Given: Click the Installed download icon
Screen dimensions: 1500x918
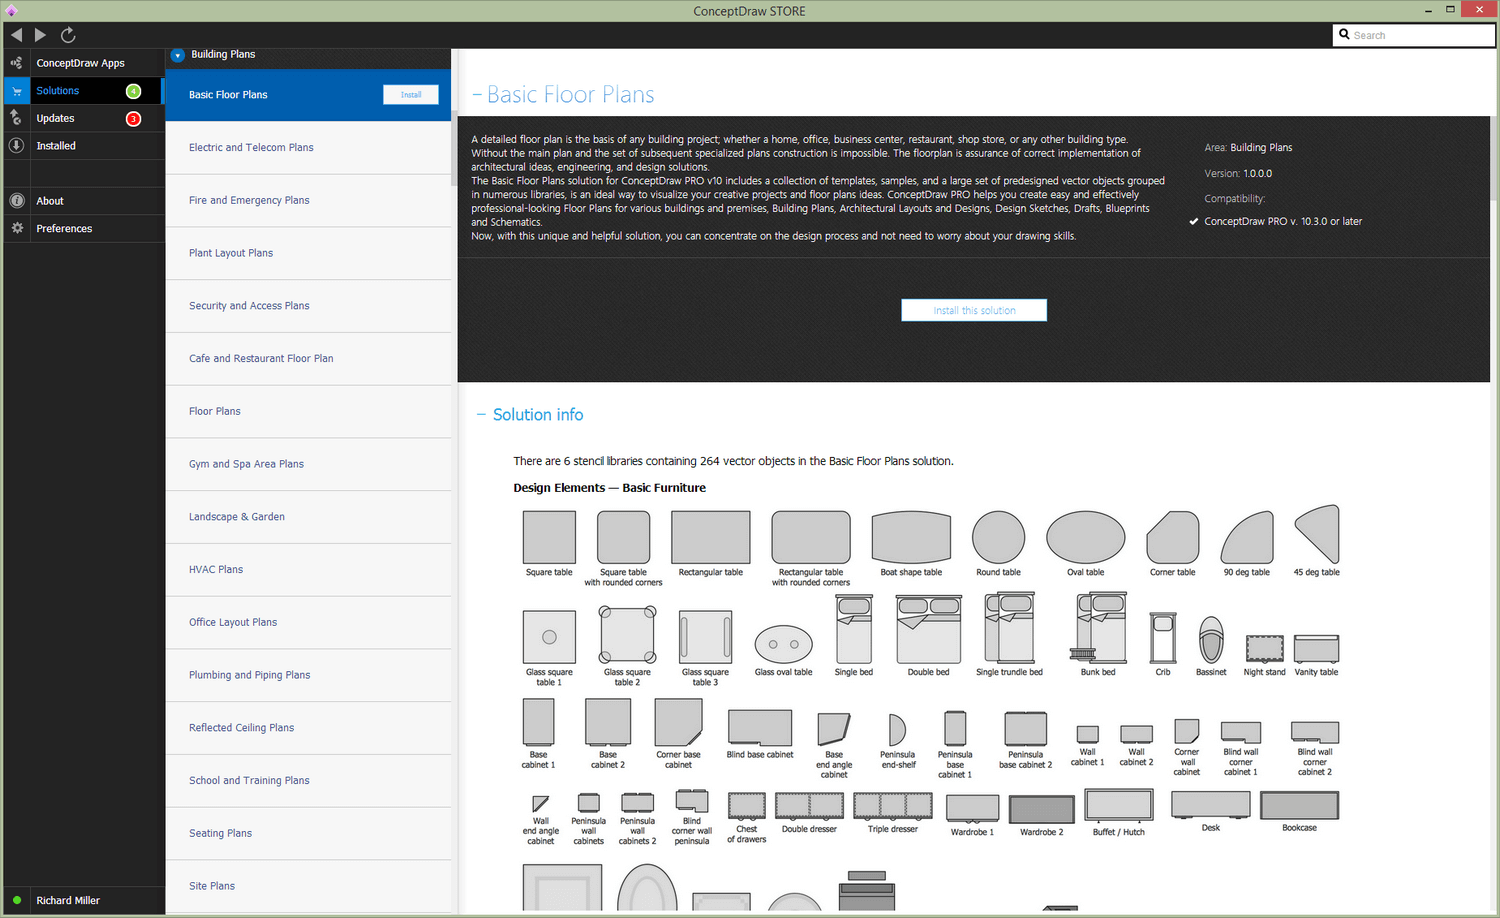Looking at the screenshot, I should point(16,146).
